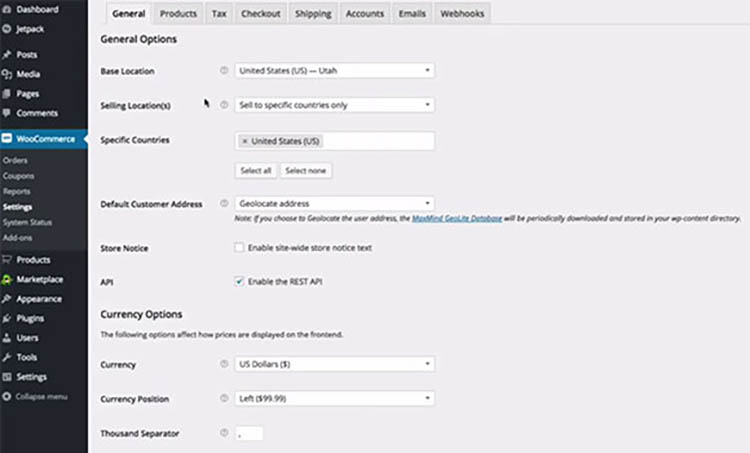Open the Currency dropdown
This screenshot has height=453, width=750.
coord(334,364)
